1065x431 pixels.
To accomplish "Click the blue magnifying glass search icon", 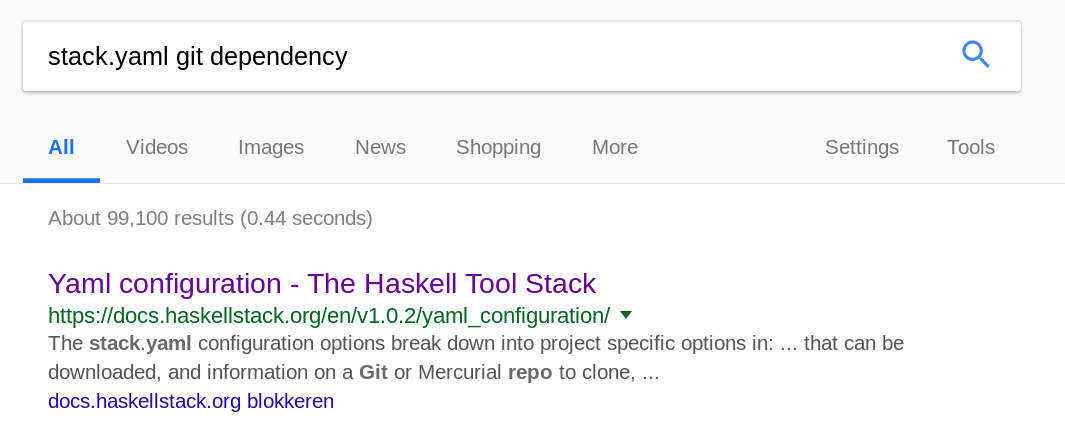I will (975, 54).
